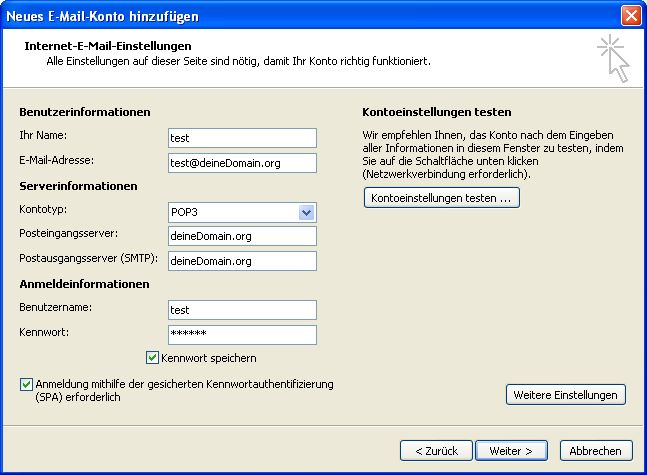The image size is (647, 475).
Task: Proceed by clicking Weiter
Action: click(x=511, y=451)
